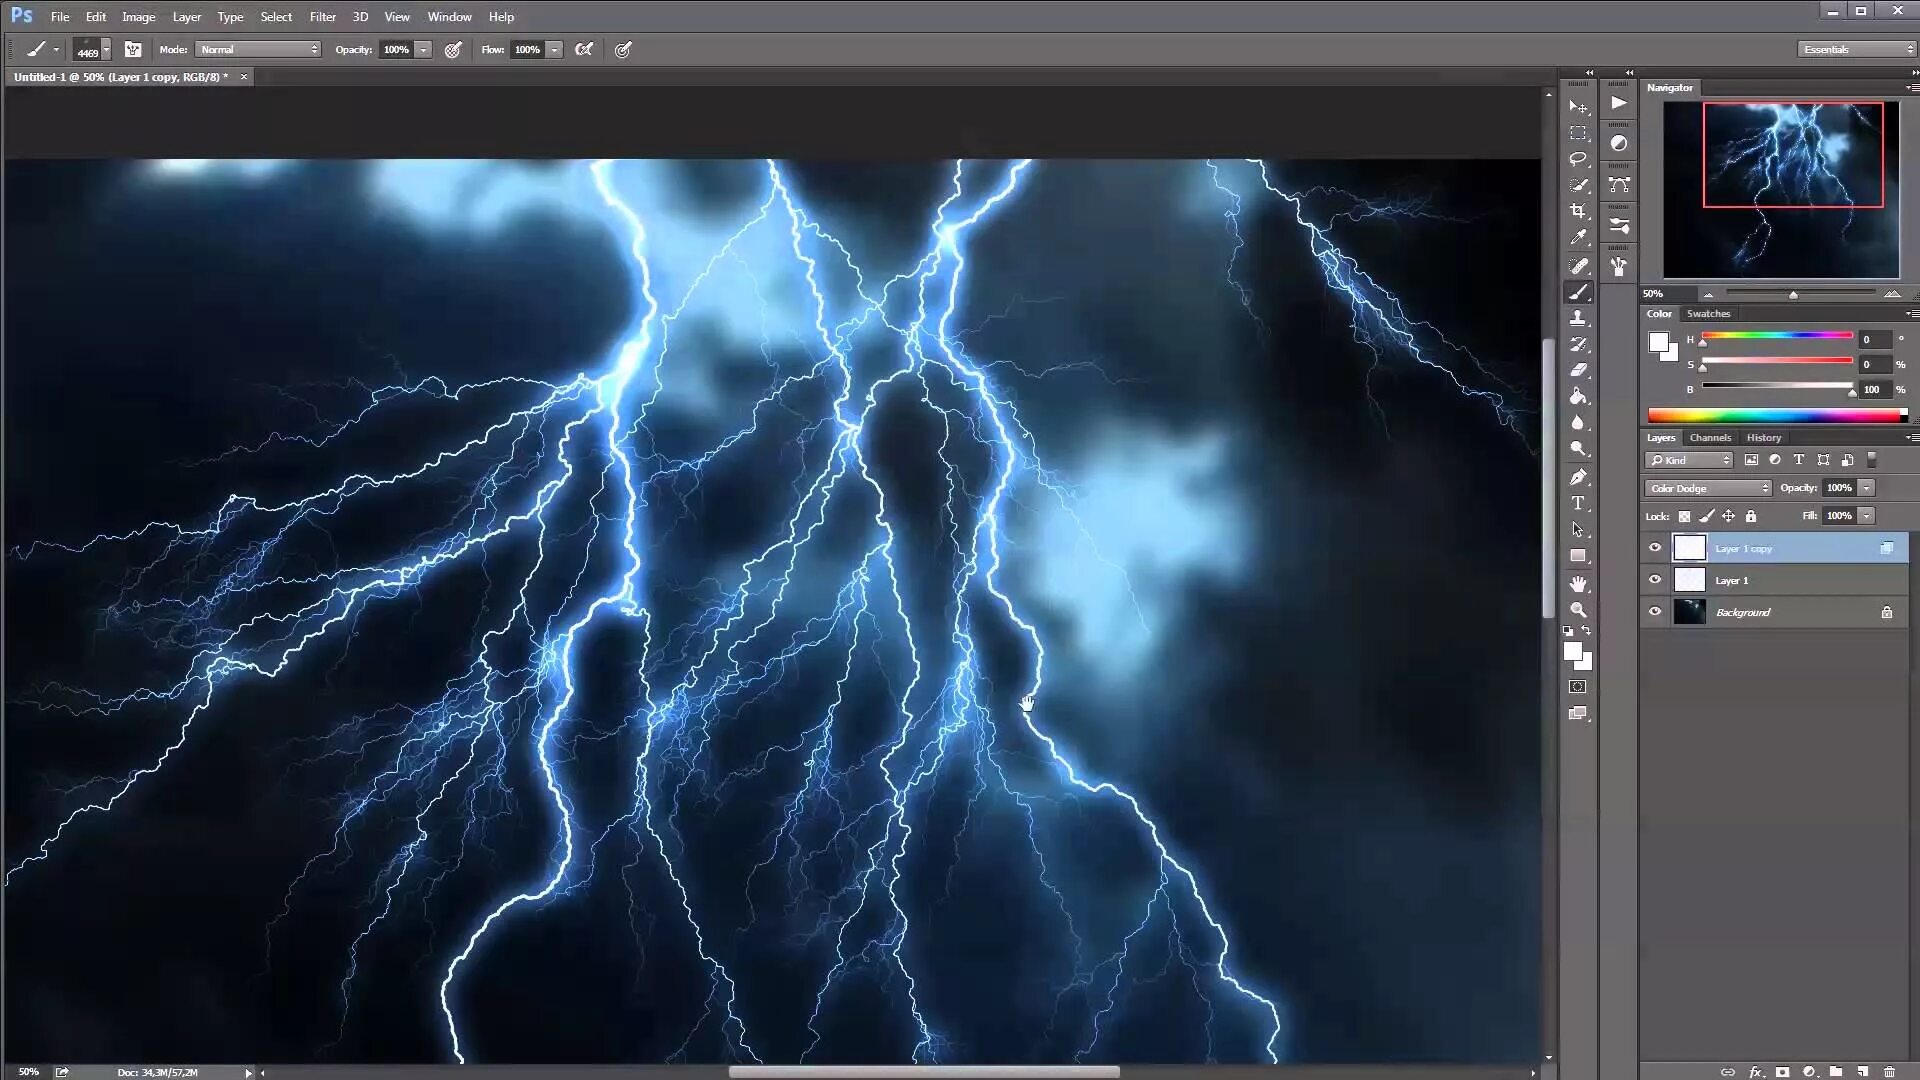The width and height of the screenshot is (1920, 1080).
Task: Select the Horizontal Type tool
Action: (x=1579, y=504)
